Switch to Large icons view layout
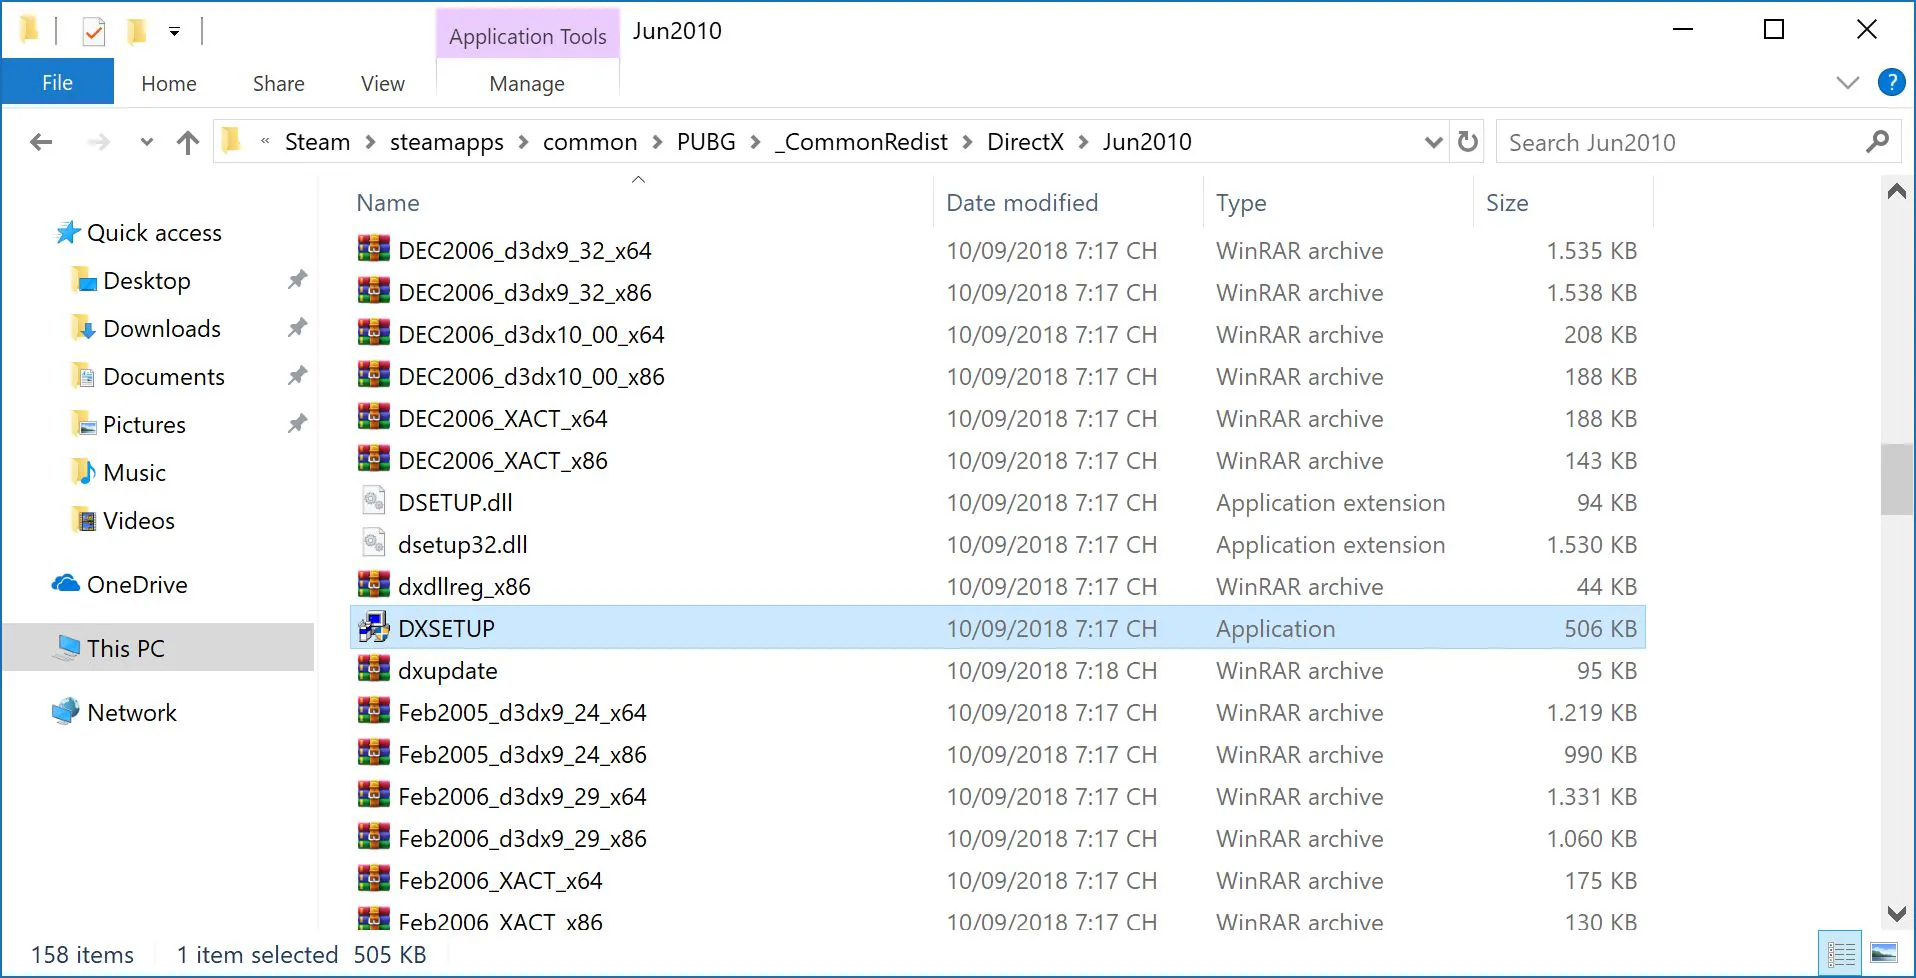The image size is (1916, 978). 1884,953
